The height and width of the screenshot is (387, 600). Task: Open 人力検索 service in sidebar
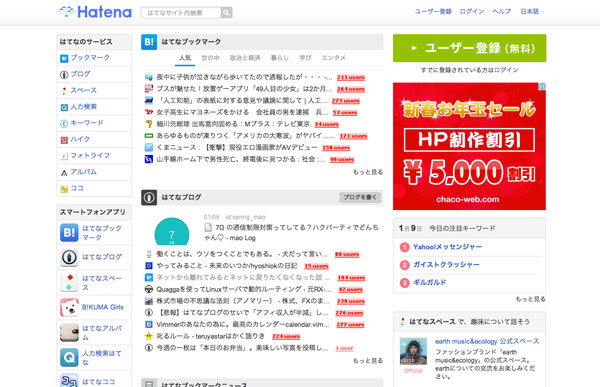pyautogui.click(x=83, y=106)
